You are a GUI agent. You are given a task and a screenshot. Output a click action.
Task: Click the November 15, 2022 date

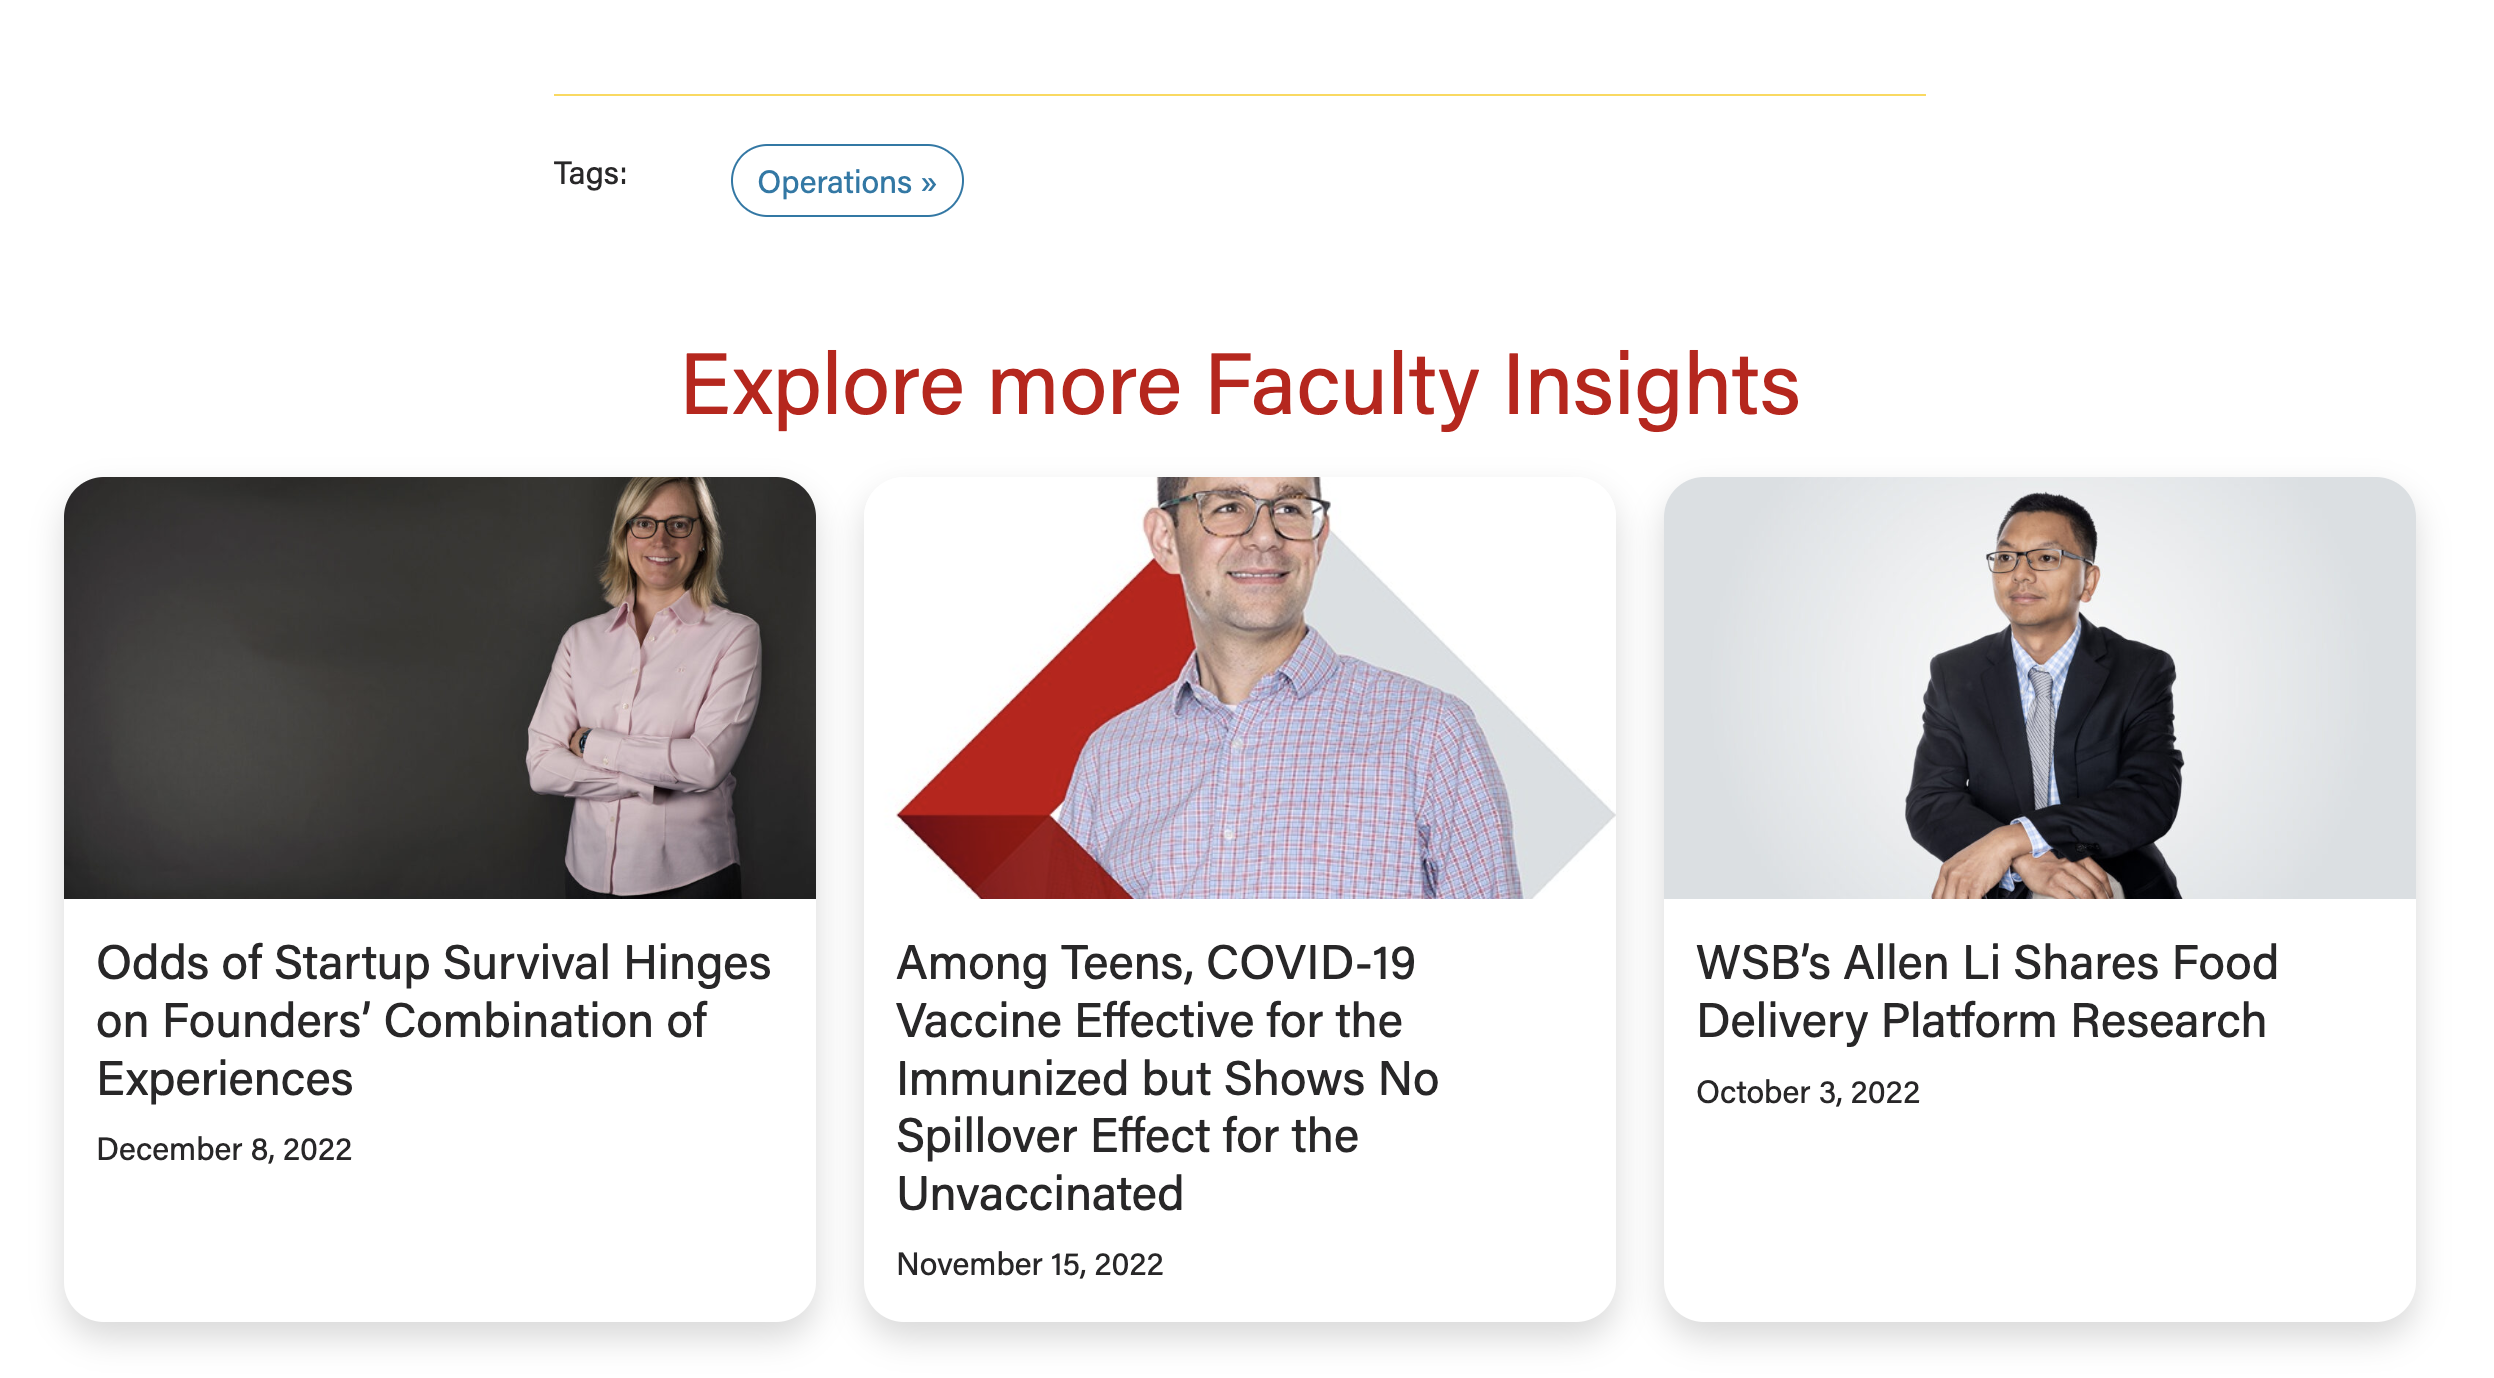pos(1029,1264)
